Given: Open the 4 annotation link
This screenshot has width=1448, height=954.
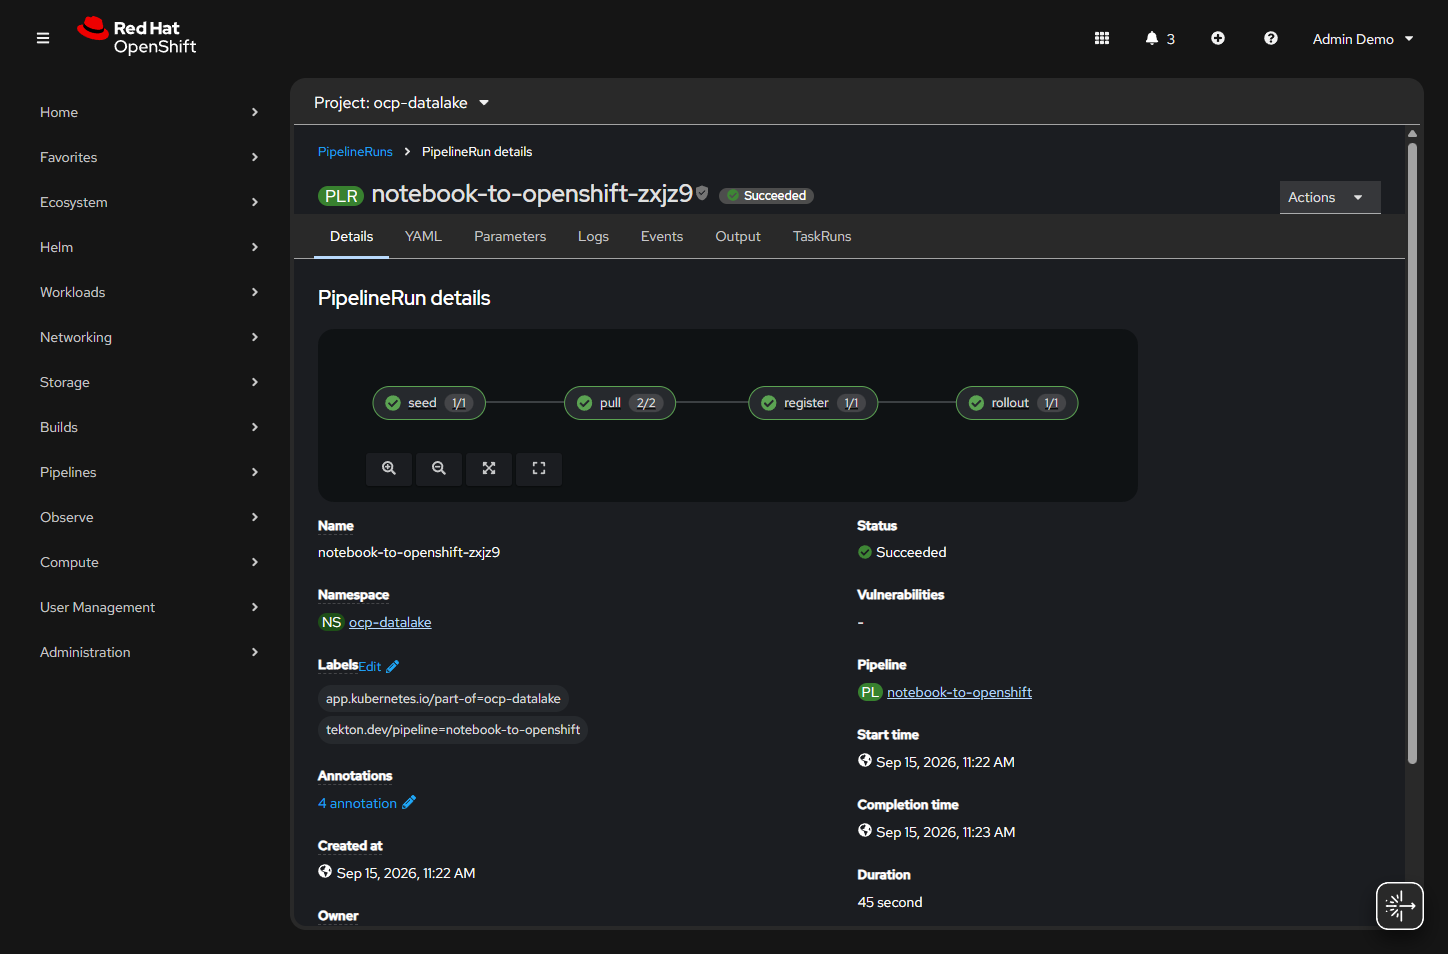Looking at the screenshot, I should (x=357, y=803).
